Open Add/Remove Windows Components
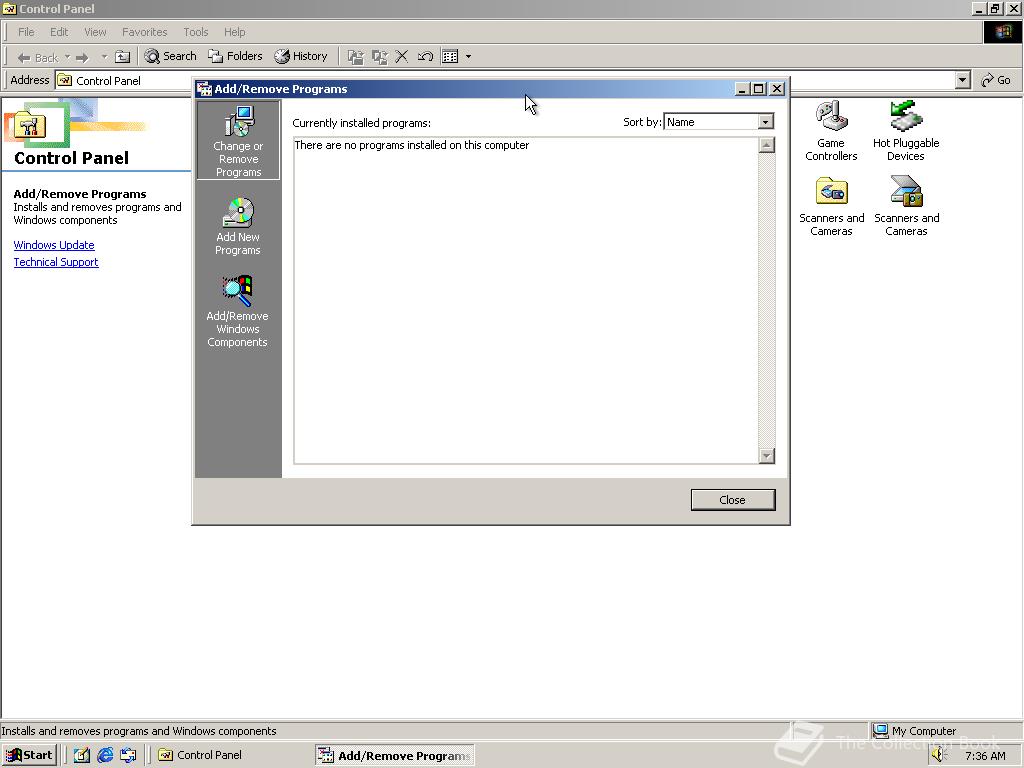This screenshot has width=1024, height=768. tap(238, 311)
